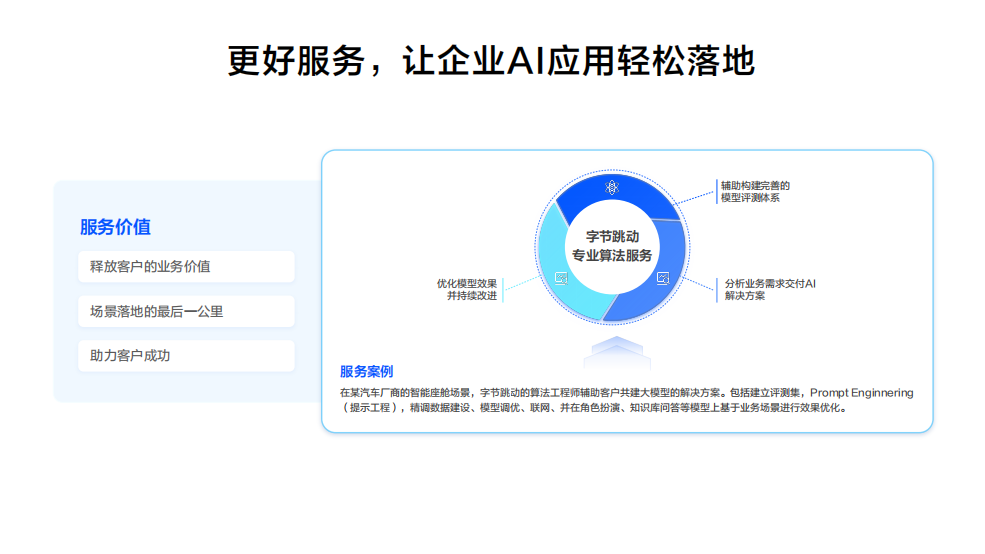985x554 pixels.
Task: Click the 辅助构建完善的模型评测体系 label
Action: [x=755, y=192]
